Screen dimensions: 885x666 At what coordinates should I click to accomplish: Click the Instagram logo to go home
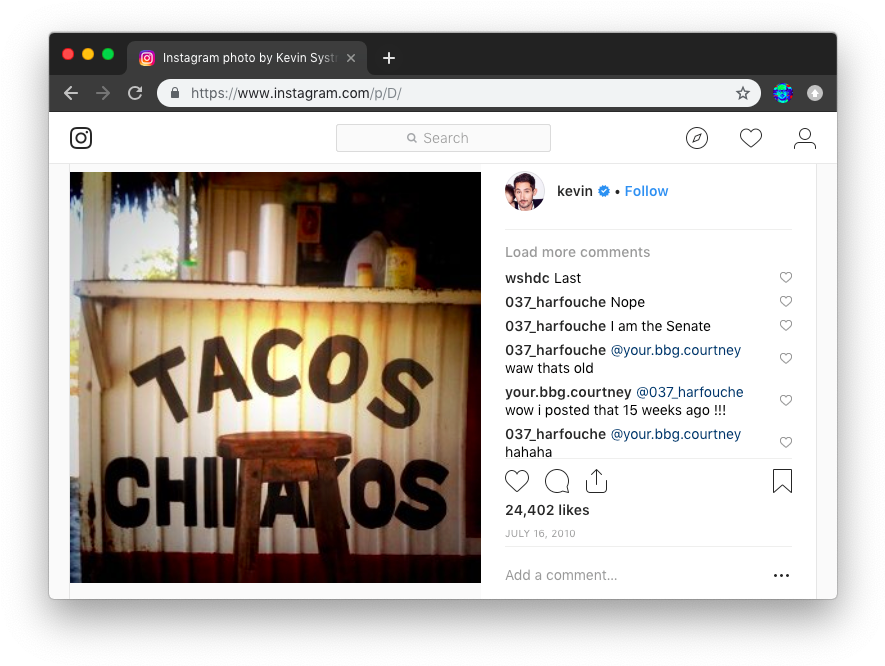pos(81,138)
